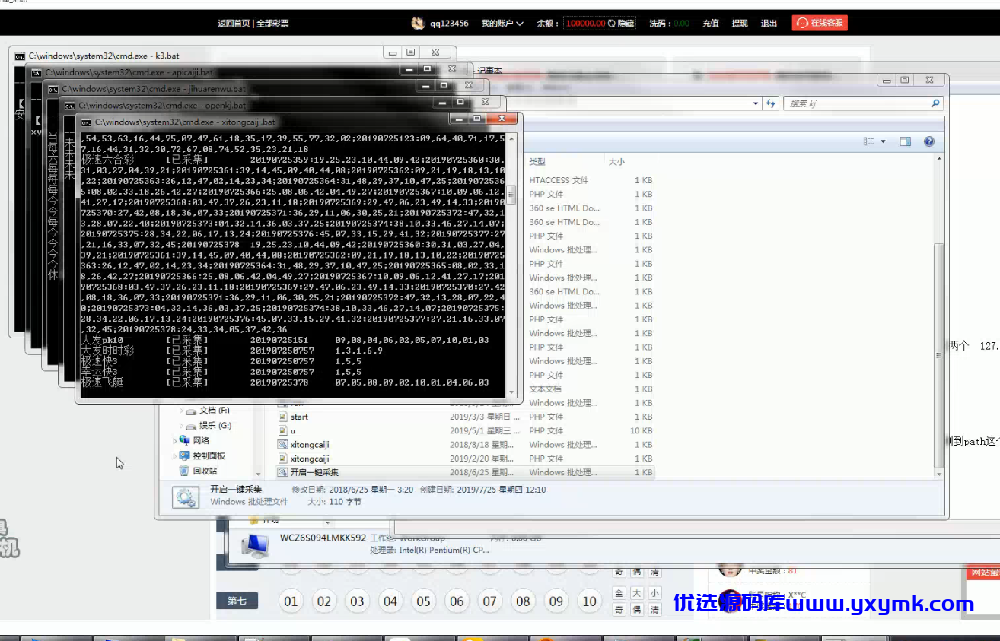Click the start PHP file icon
The height and width of the screenshot is (641, 1000).
coord(283,417)
